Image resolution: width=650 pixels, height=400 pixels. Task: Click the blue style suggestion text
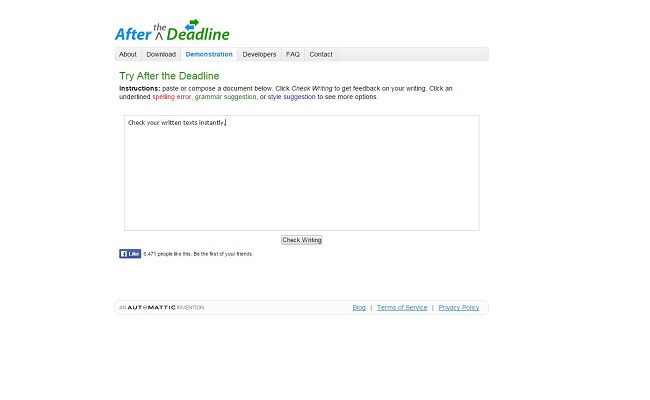(291, 97)
